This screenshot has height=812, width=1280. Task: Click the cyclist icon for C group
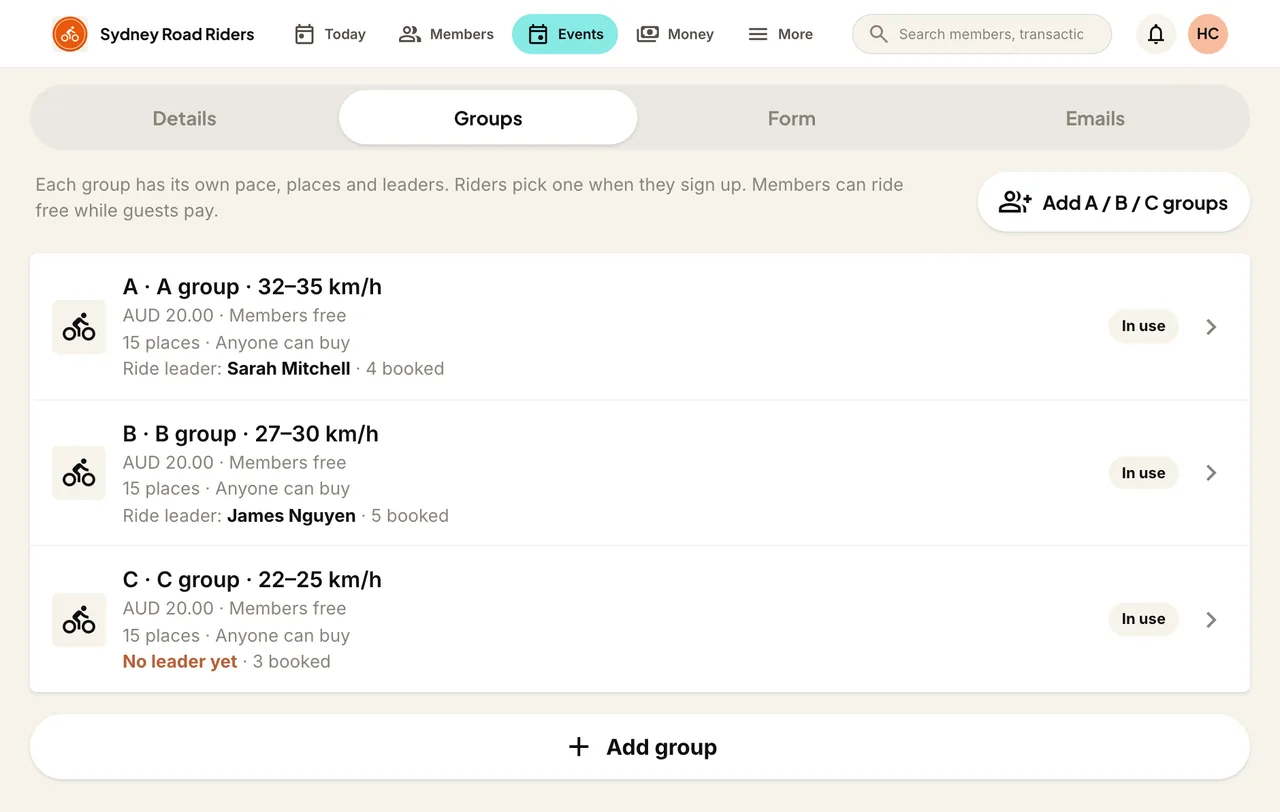click(x=79, y=620)
